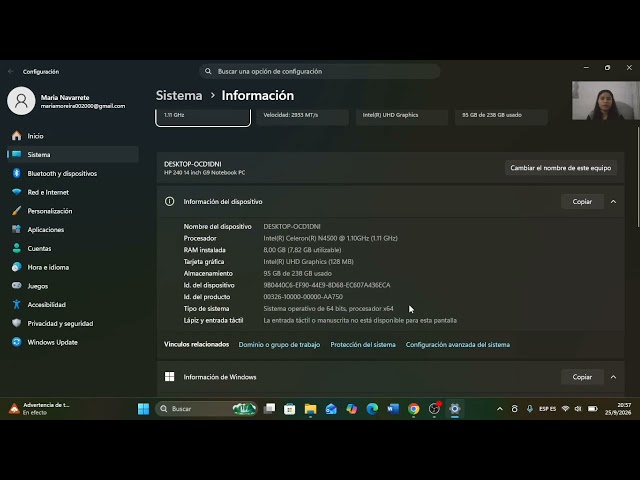Collapse the Información de Windows section
Viewport: 640px width, 480px height.
[x=613, y=377]
